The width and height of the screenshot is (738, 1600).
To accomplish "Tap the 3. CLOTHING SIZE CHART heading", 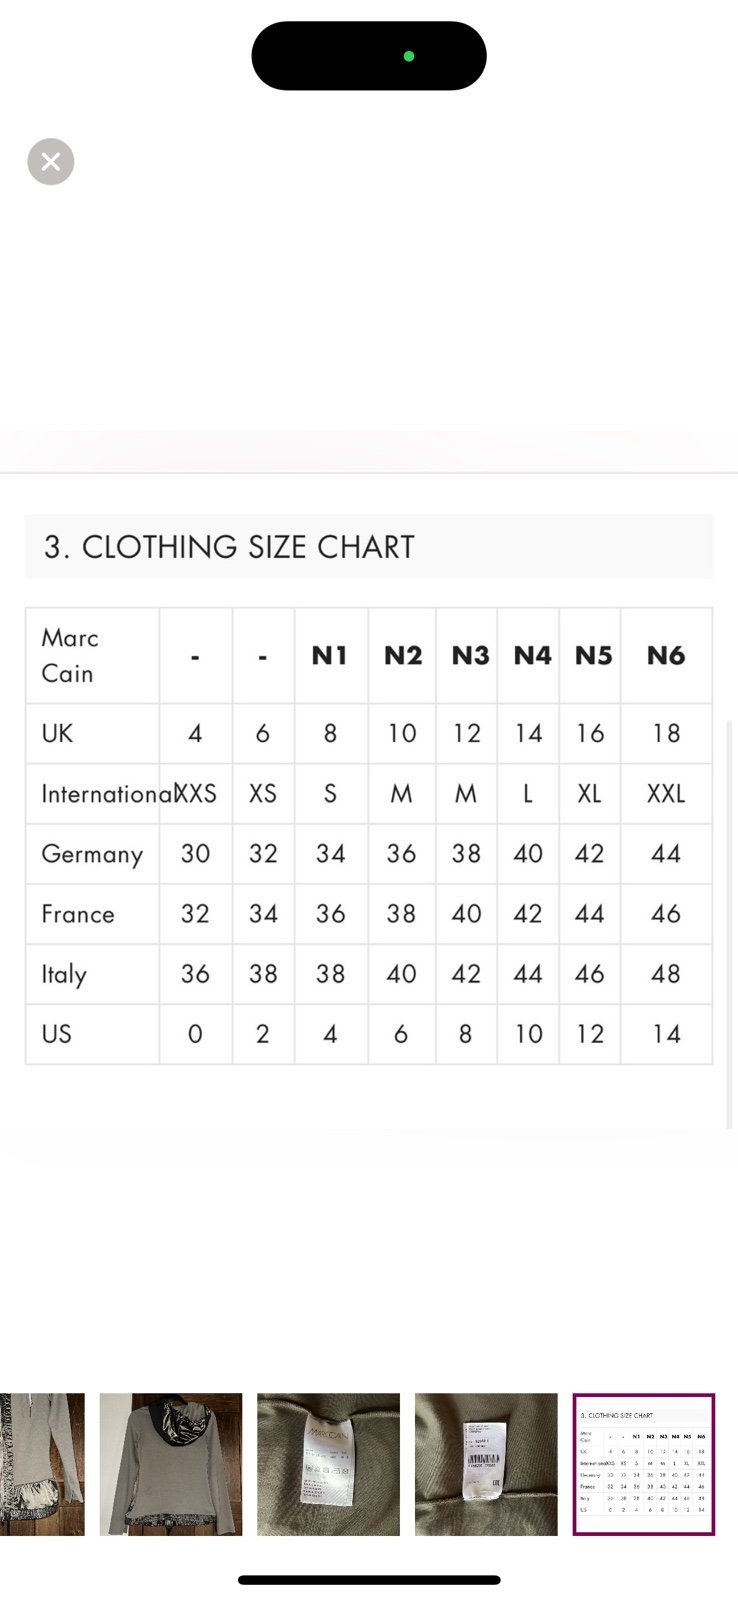I will [229, 547].
